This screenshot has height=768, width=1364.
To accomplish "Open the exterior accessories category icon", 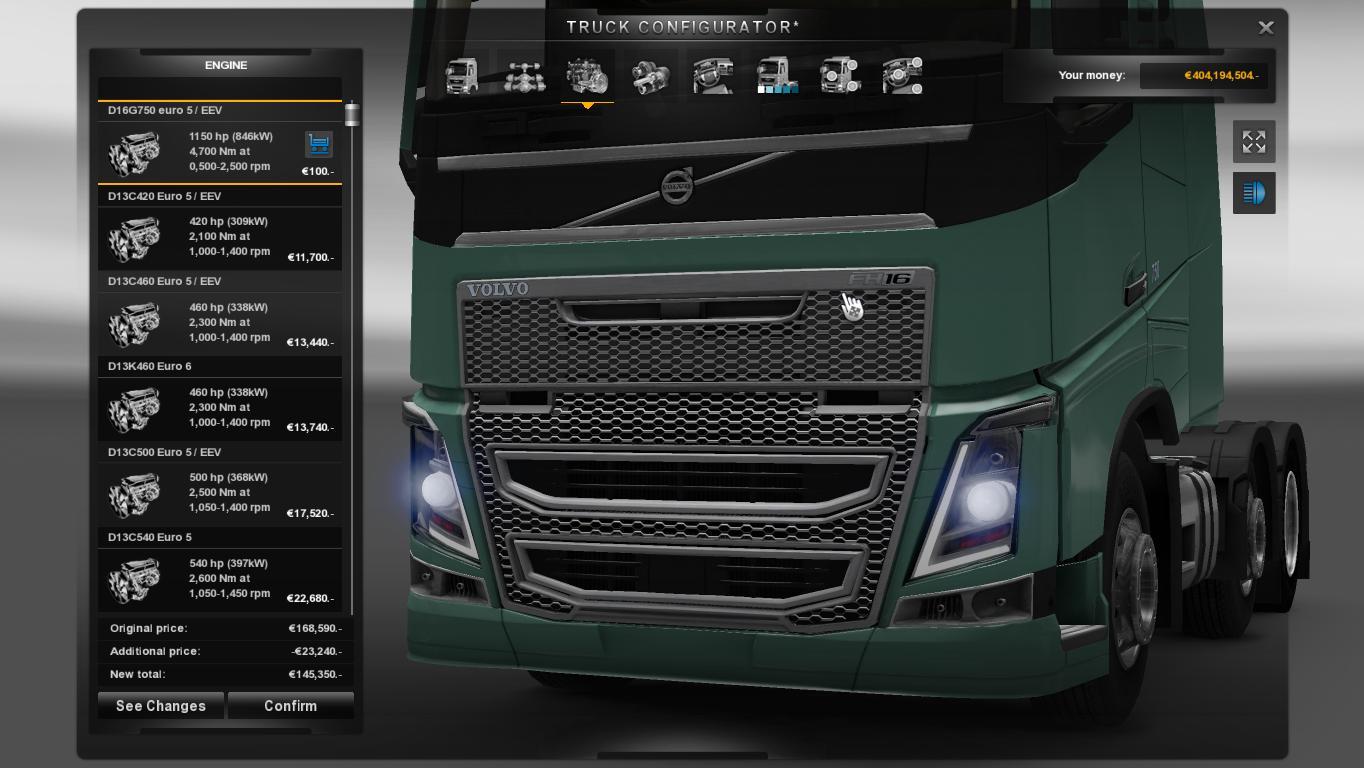I will click(840, 76).
